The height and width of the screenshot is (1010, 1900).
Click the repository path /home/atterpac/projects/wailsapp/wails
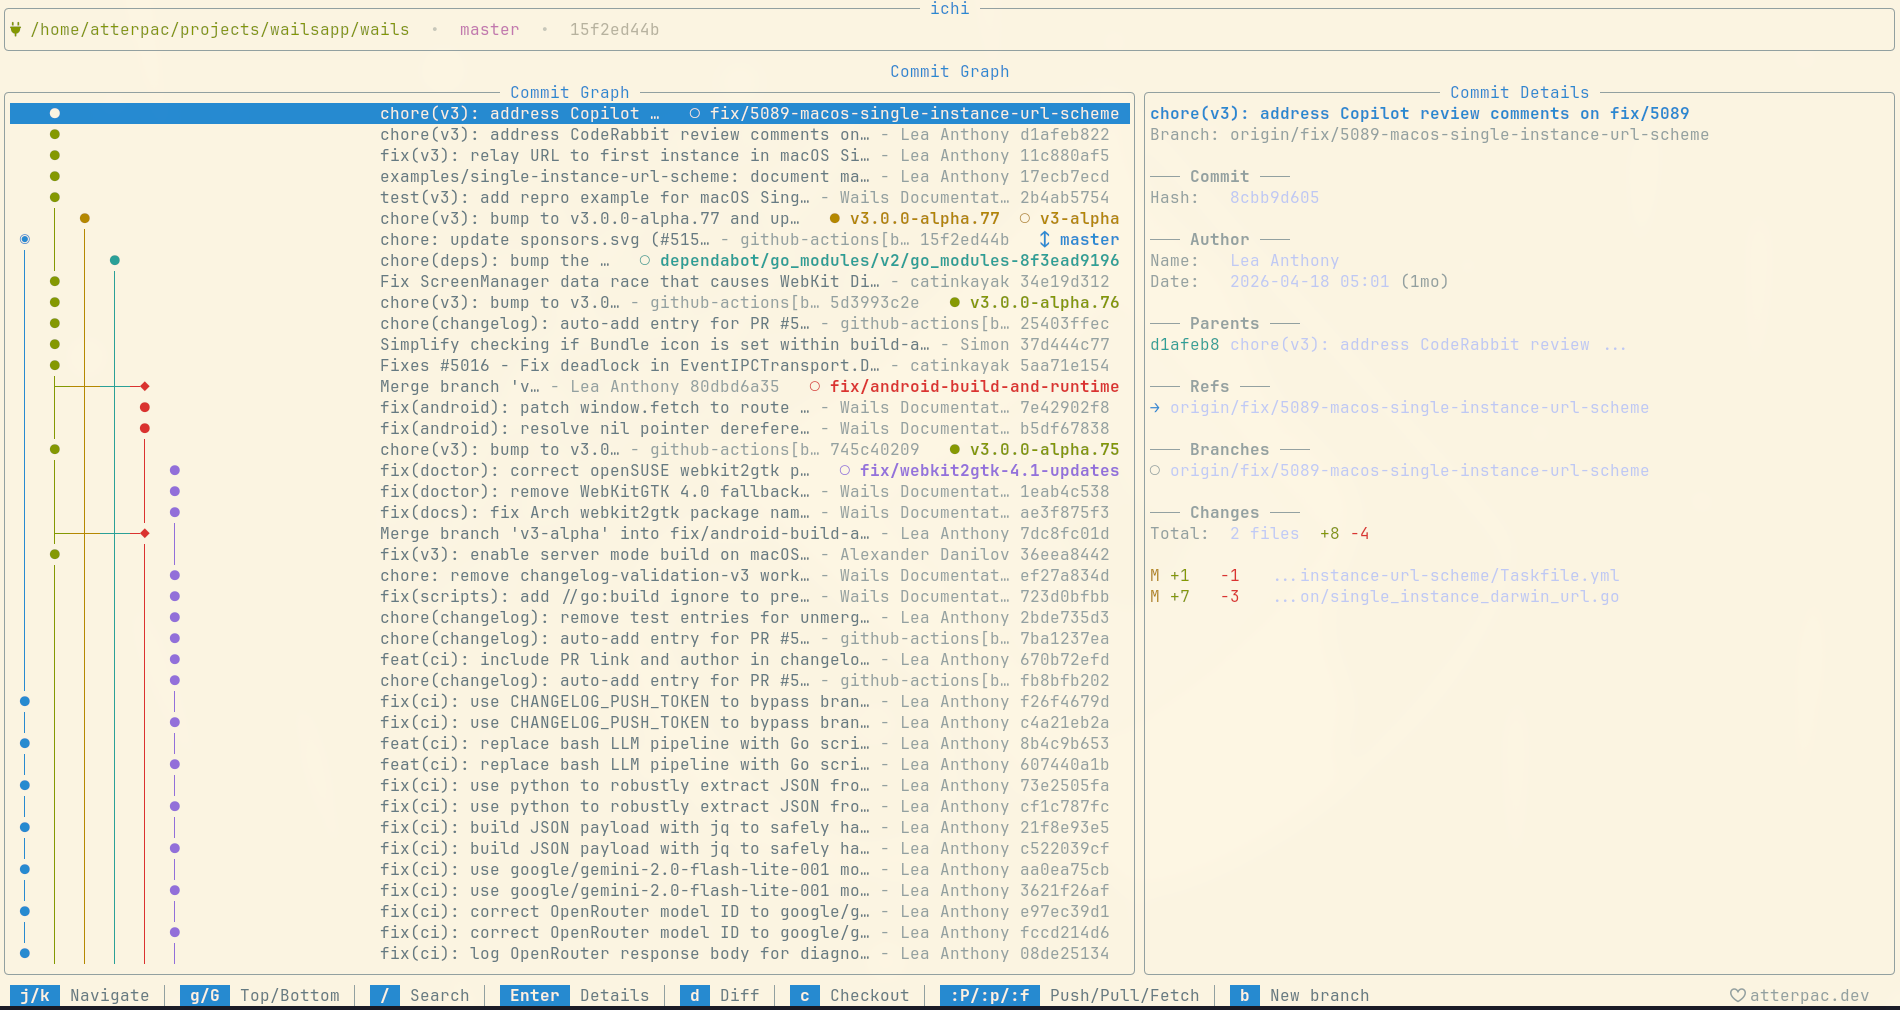click(x=220, y=29)
